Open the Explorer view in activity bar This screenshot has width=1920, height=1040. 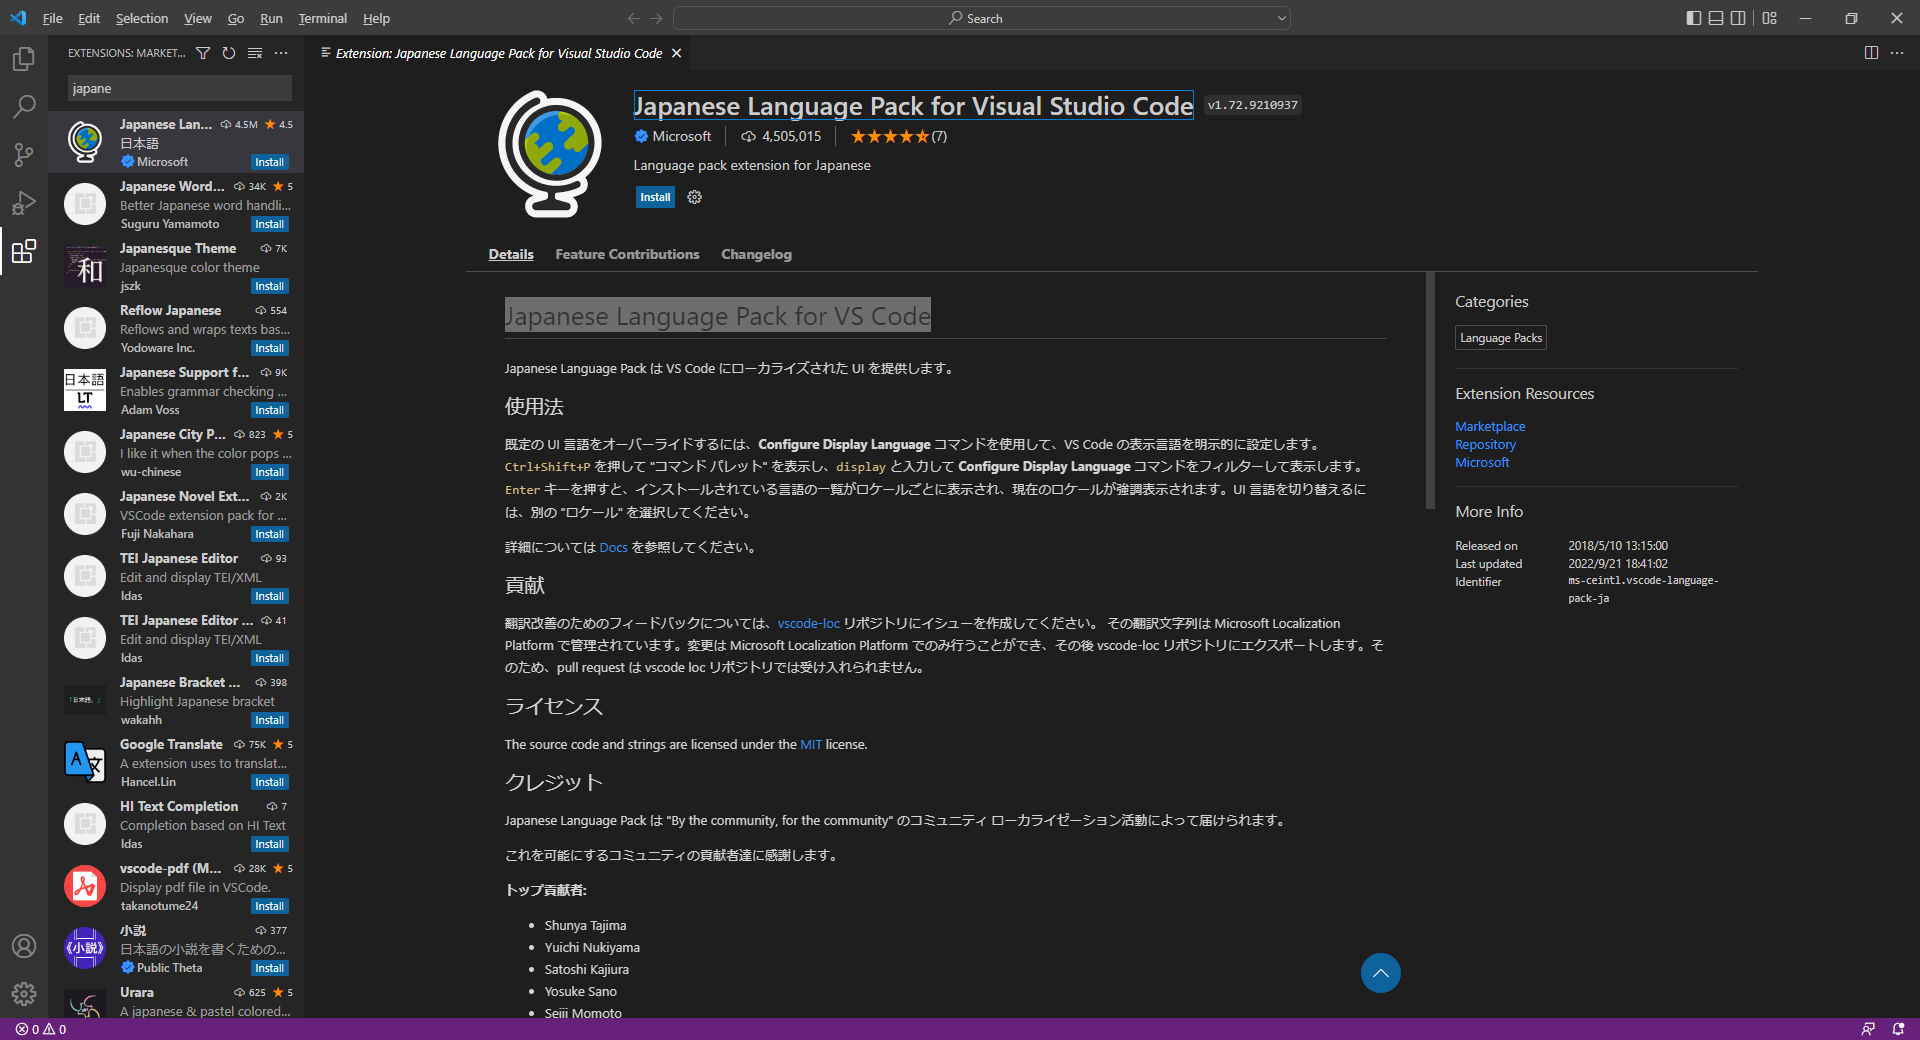click(x=24, y=59)
